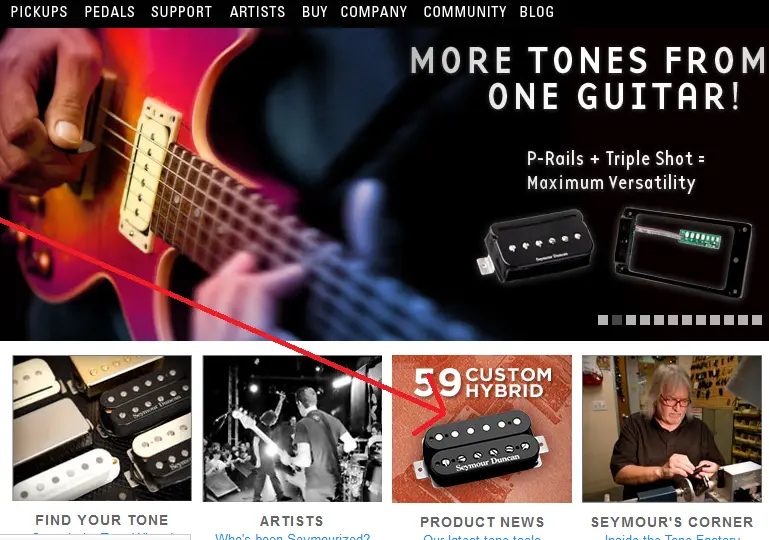Follow the FIND YOUR TONE heading link
Viewport: 769px width, 540px height.
click(102, 520)
